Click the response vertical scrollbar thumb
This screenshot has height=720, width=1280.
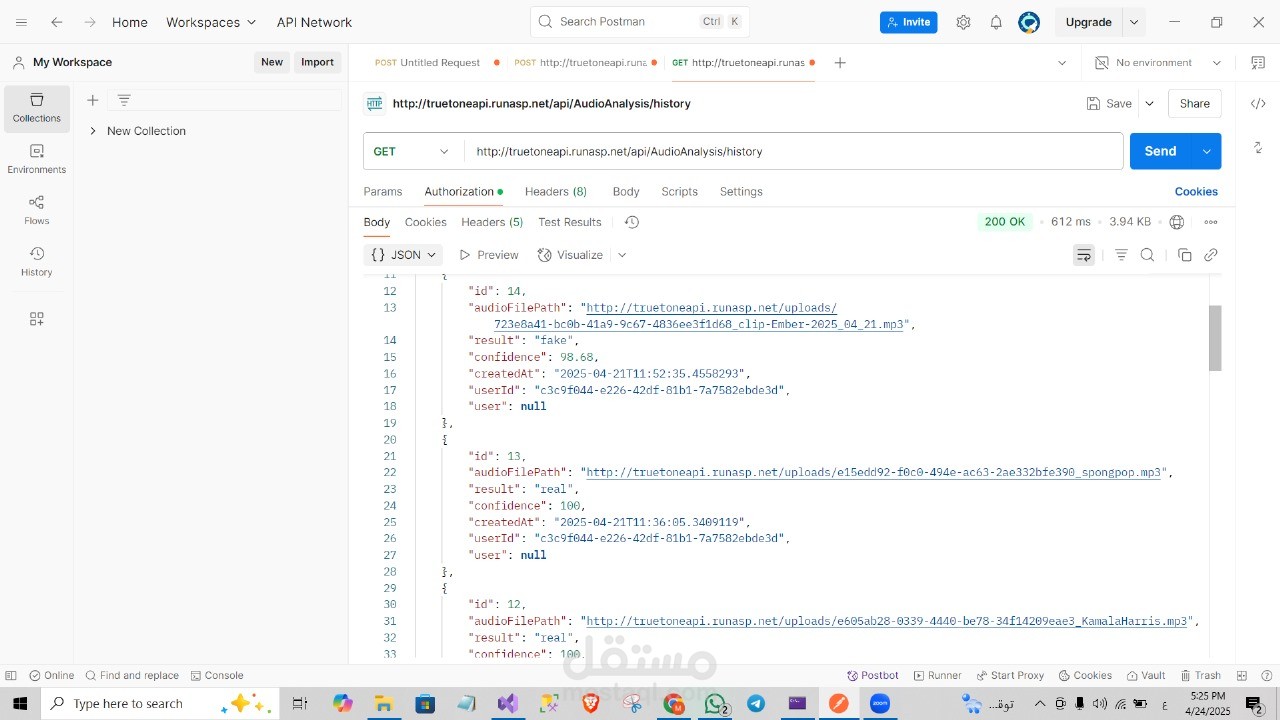tap(1215, 338)
